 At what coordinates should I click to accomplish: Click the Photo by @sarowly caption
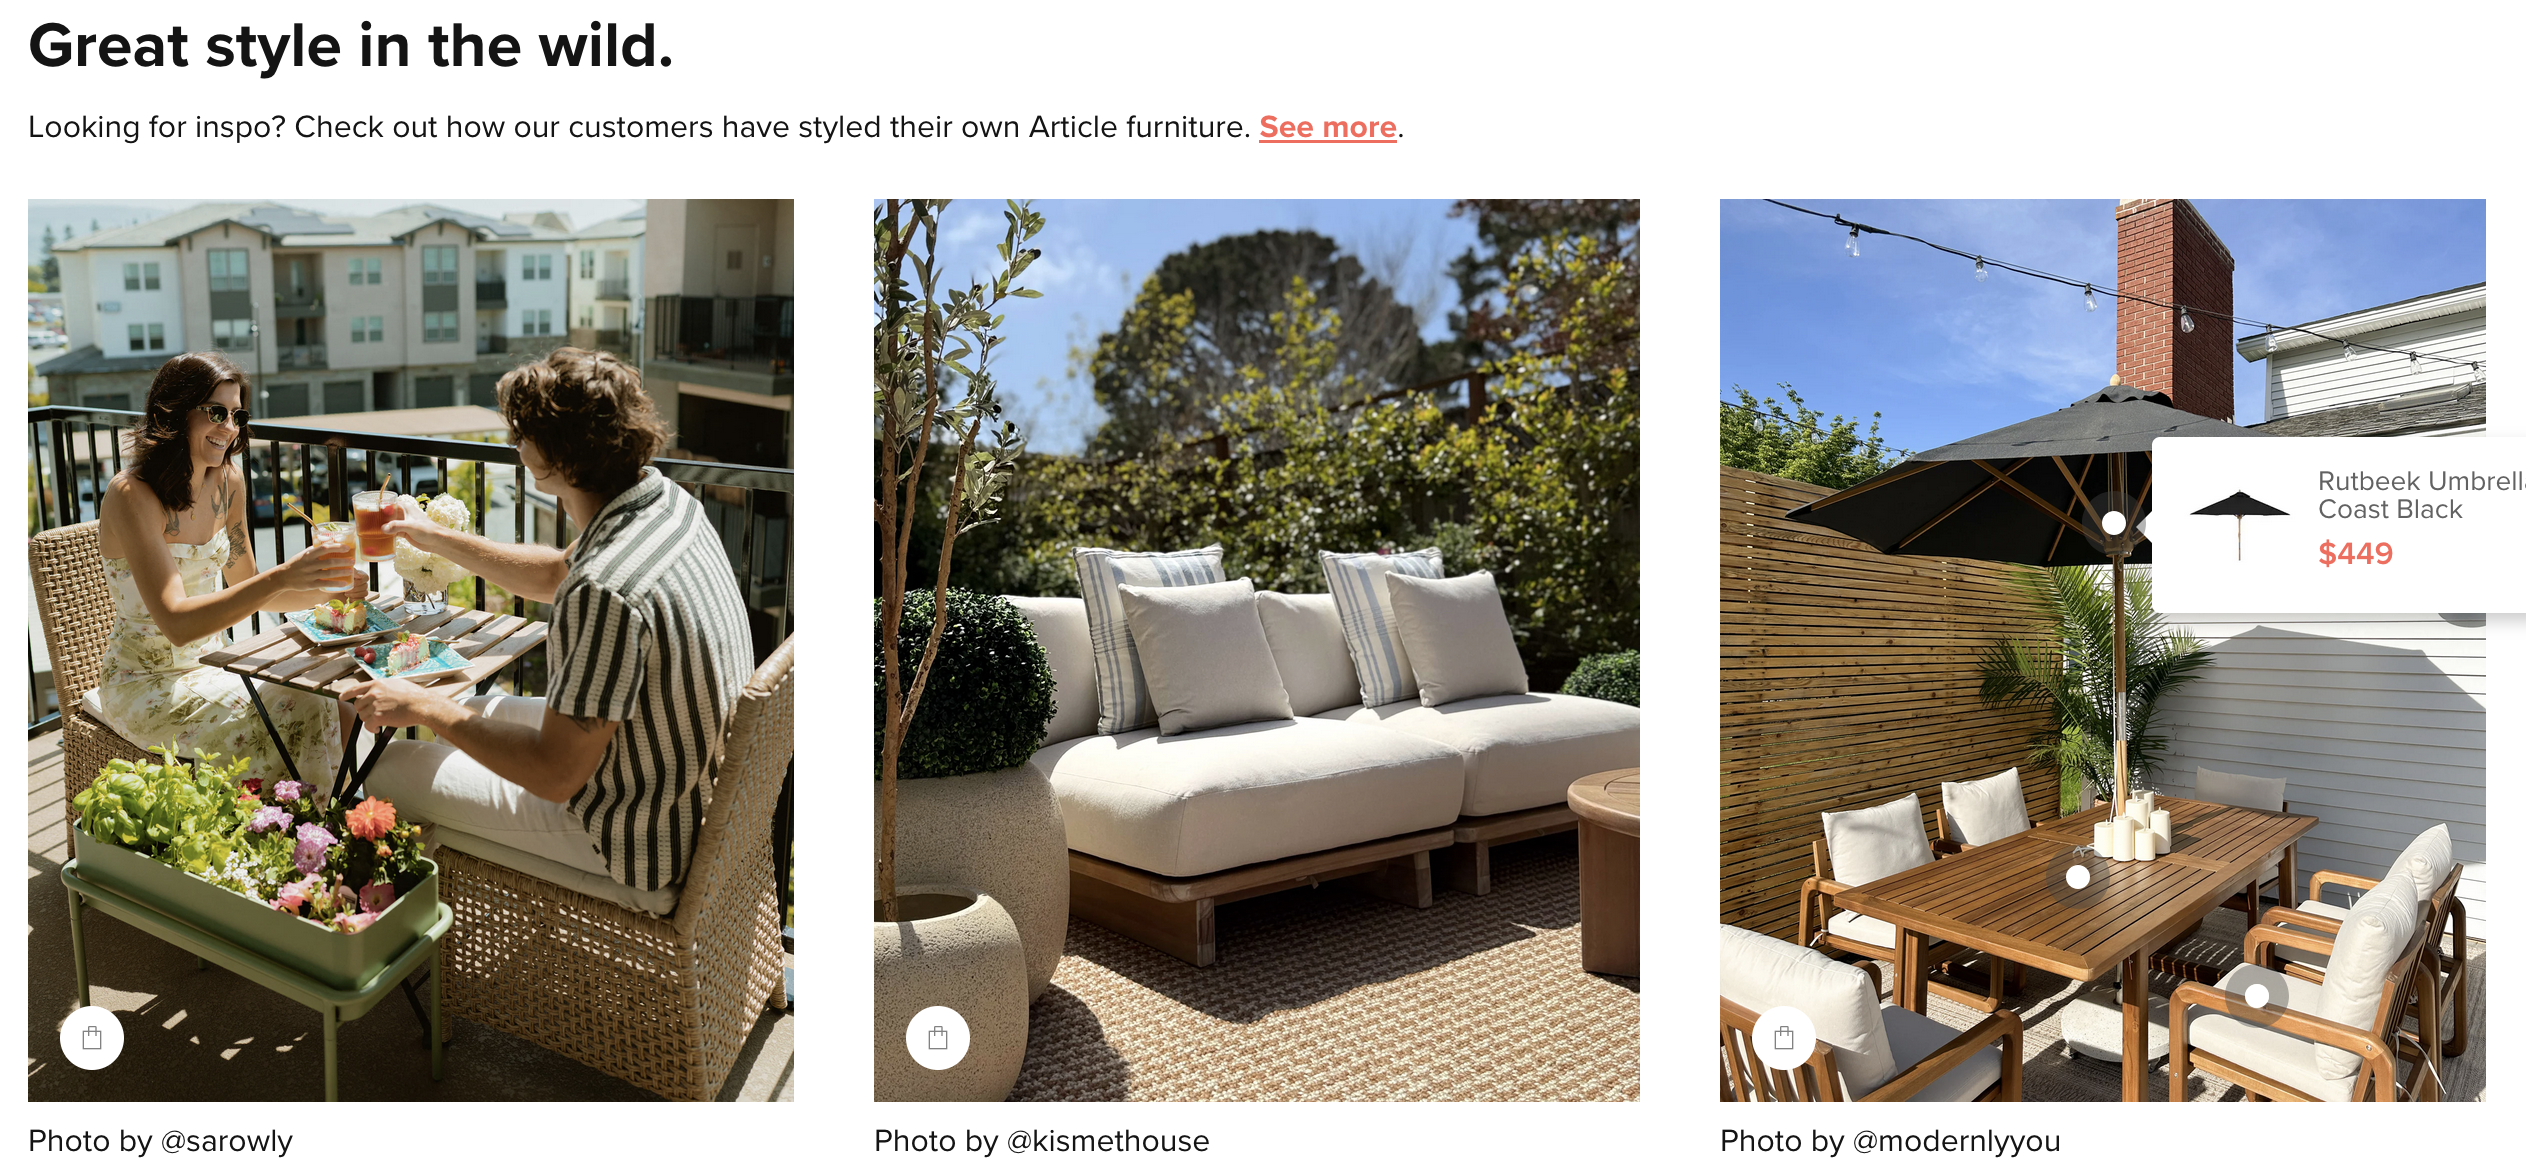[160, 1141]
